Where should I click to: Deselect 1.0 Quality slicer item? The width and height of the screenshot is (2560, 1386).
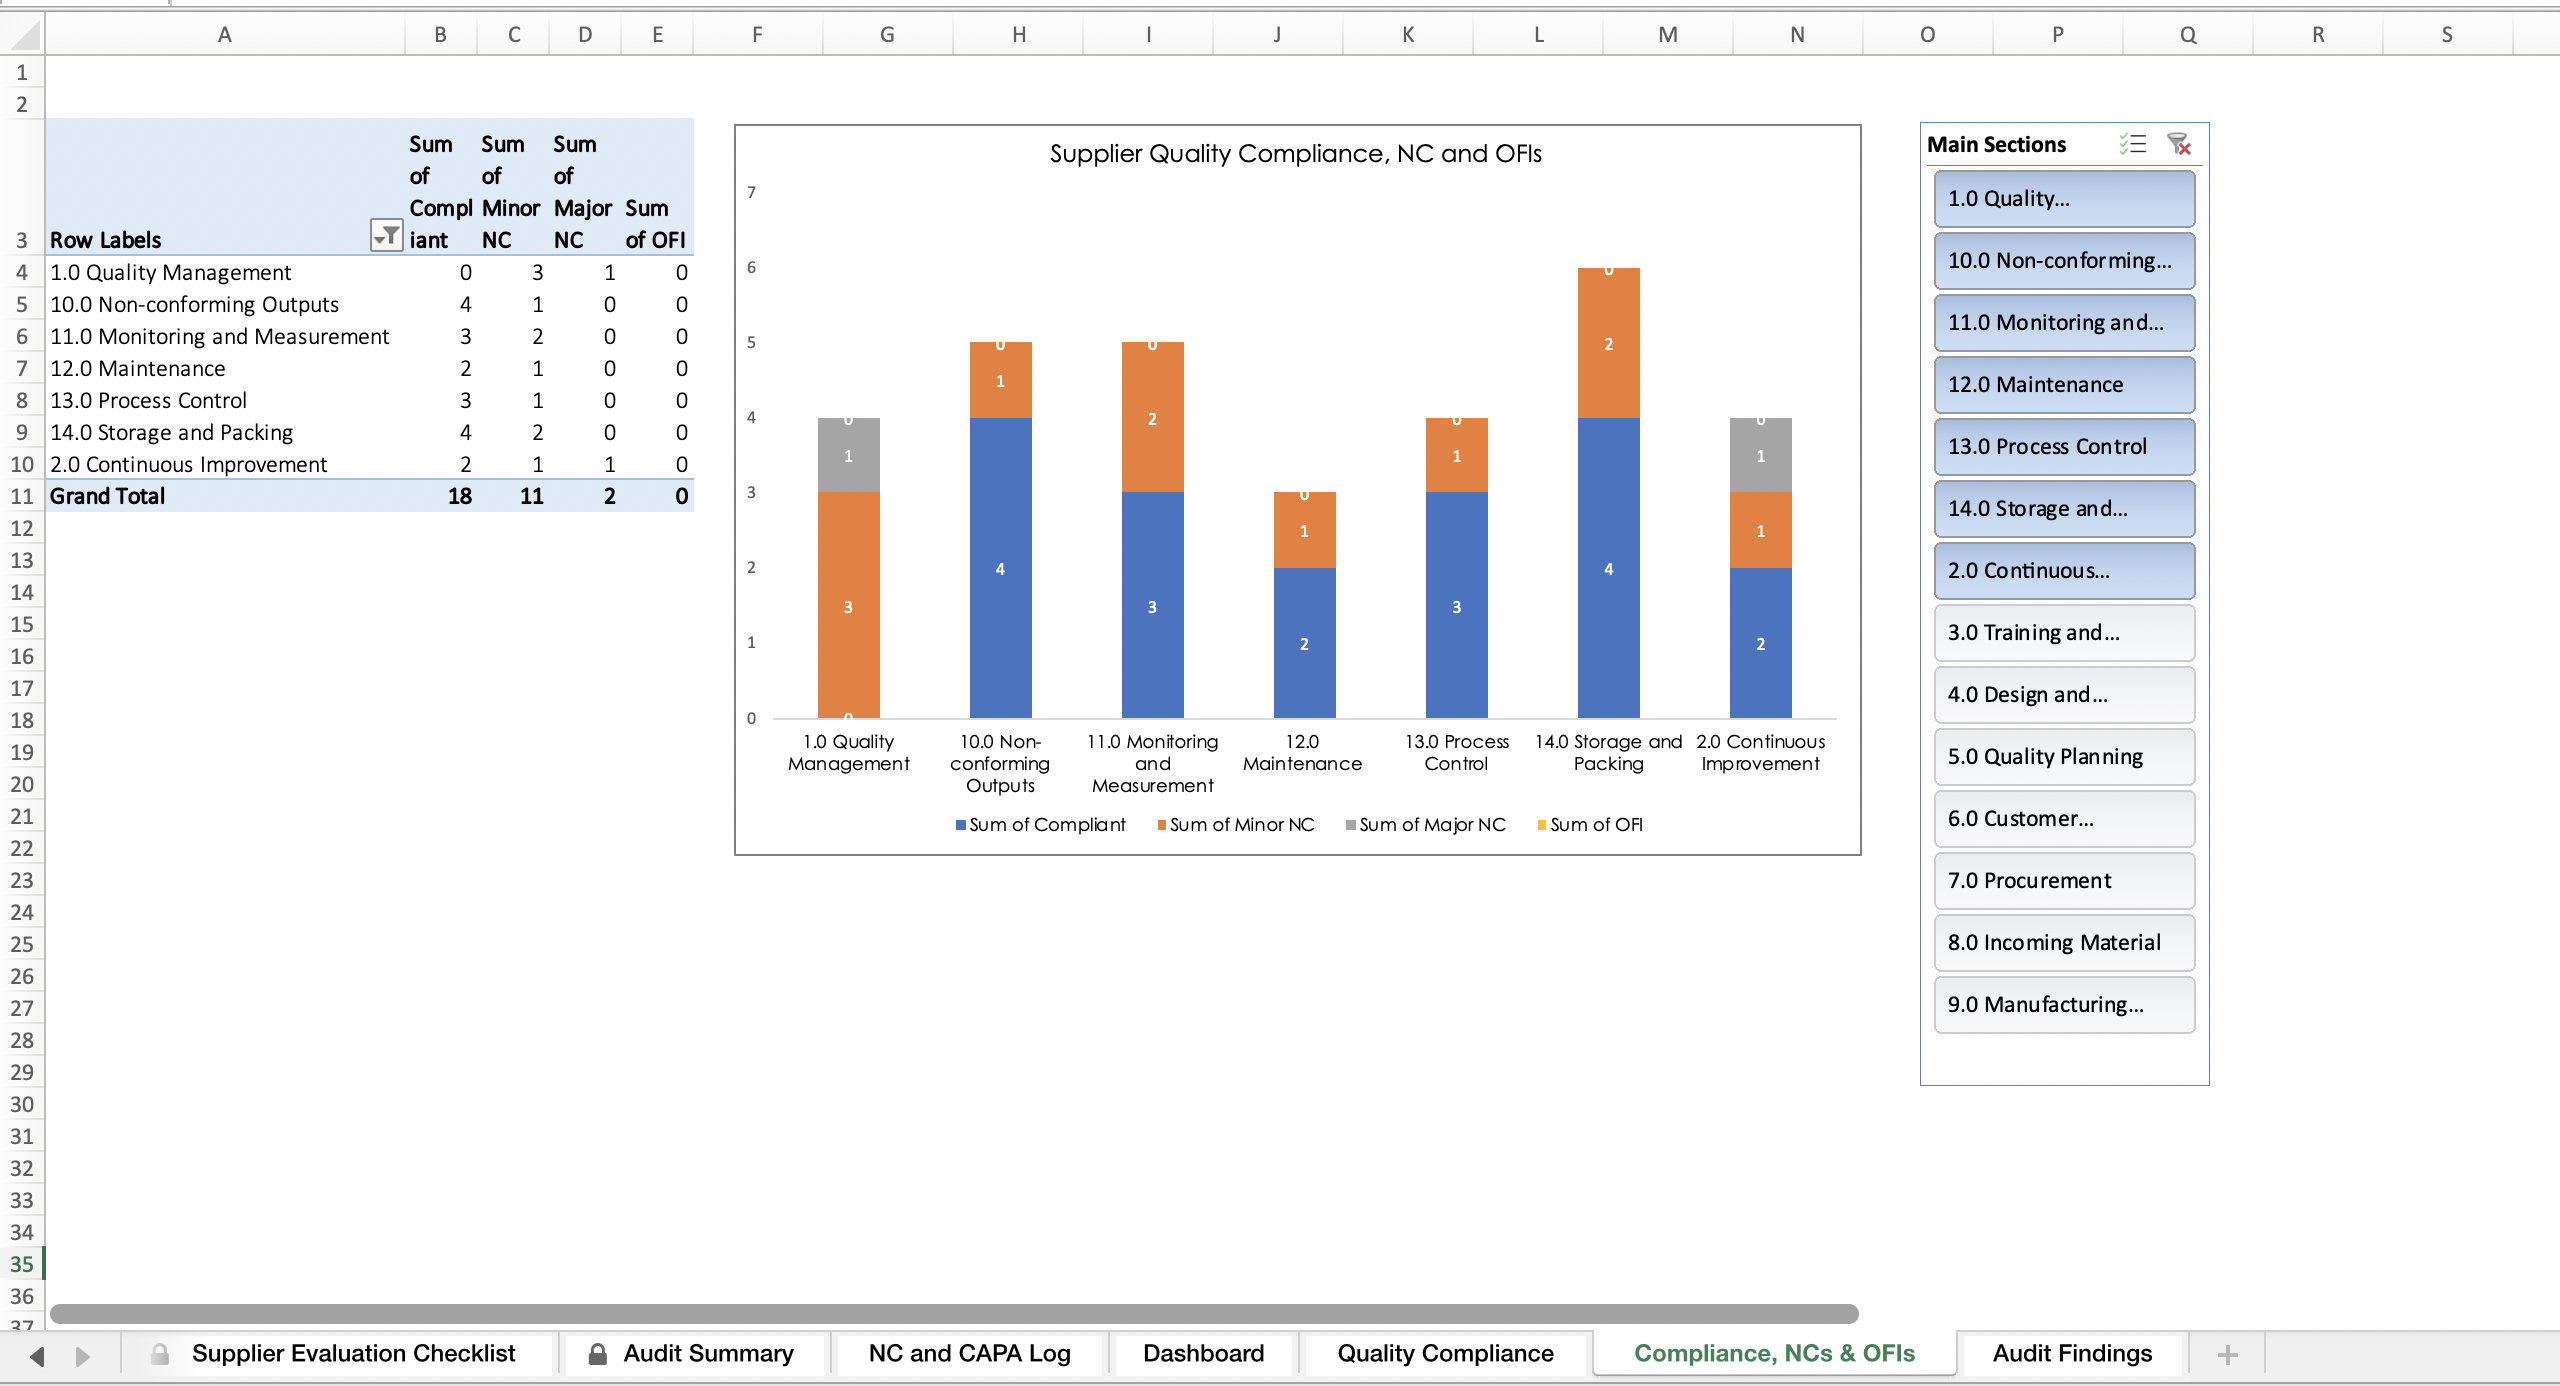tap(2064, 198)
